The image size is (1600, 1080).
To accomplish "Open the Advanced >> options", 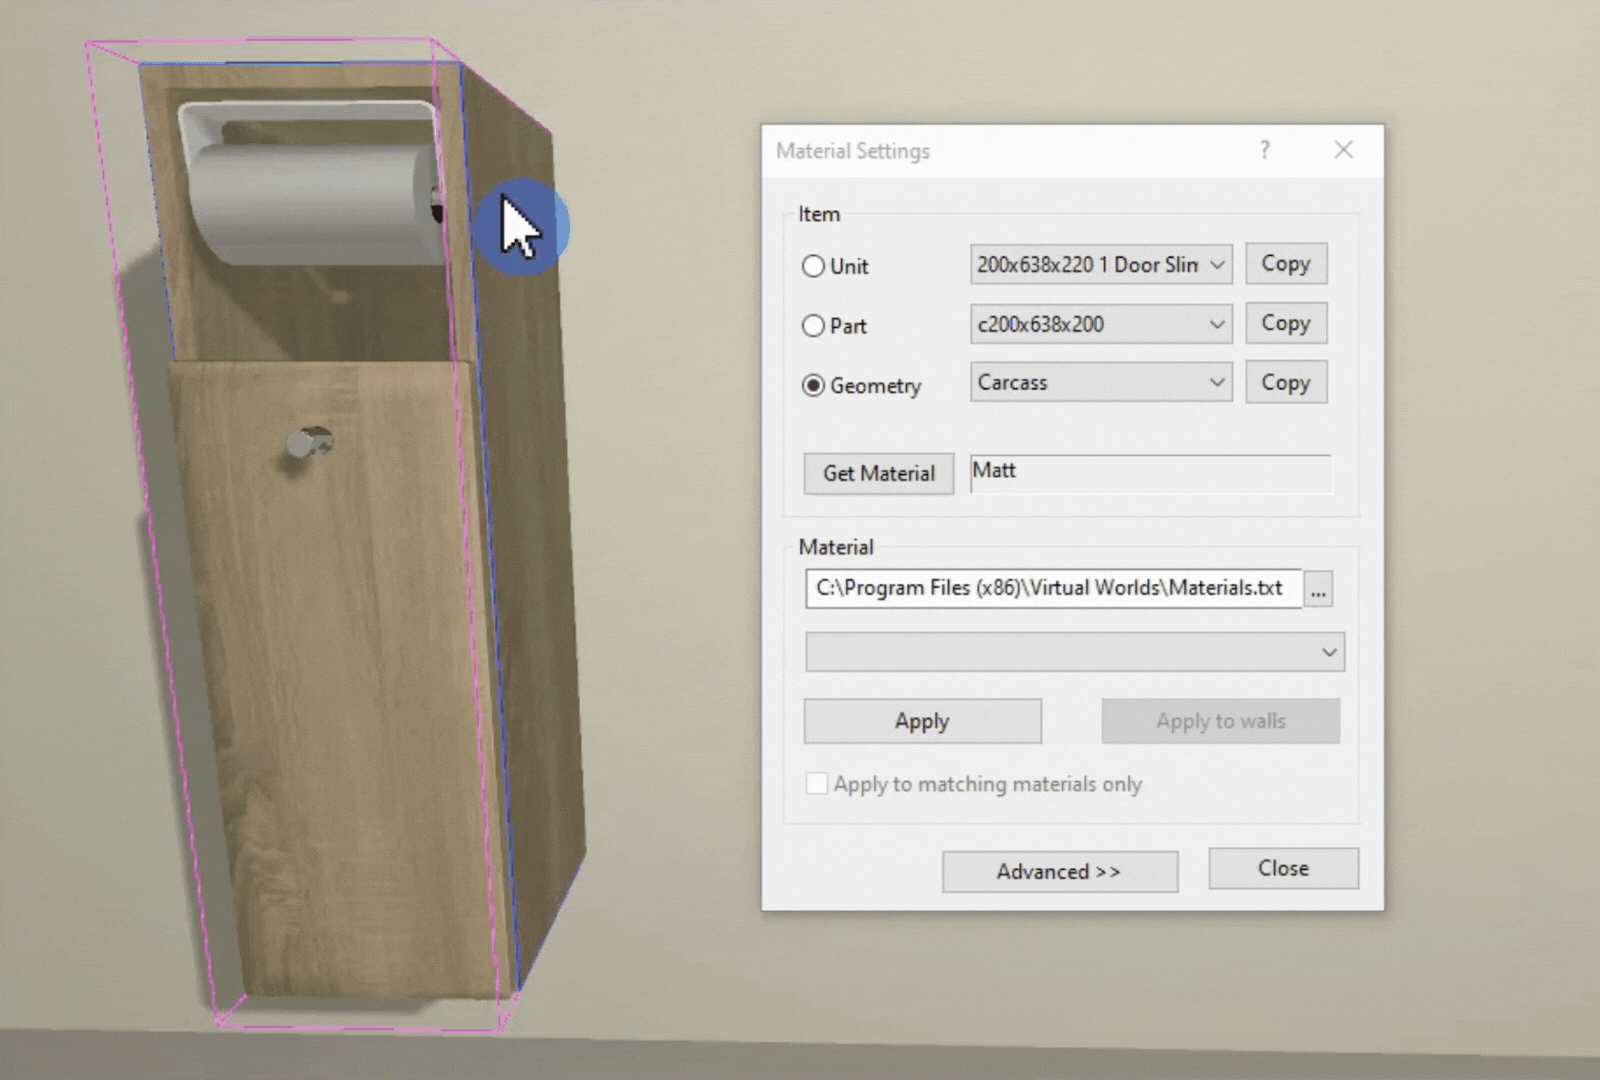I will point(1060,871).
